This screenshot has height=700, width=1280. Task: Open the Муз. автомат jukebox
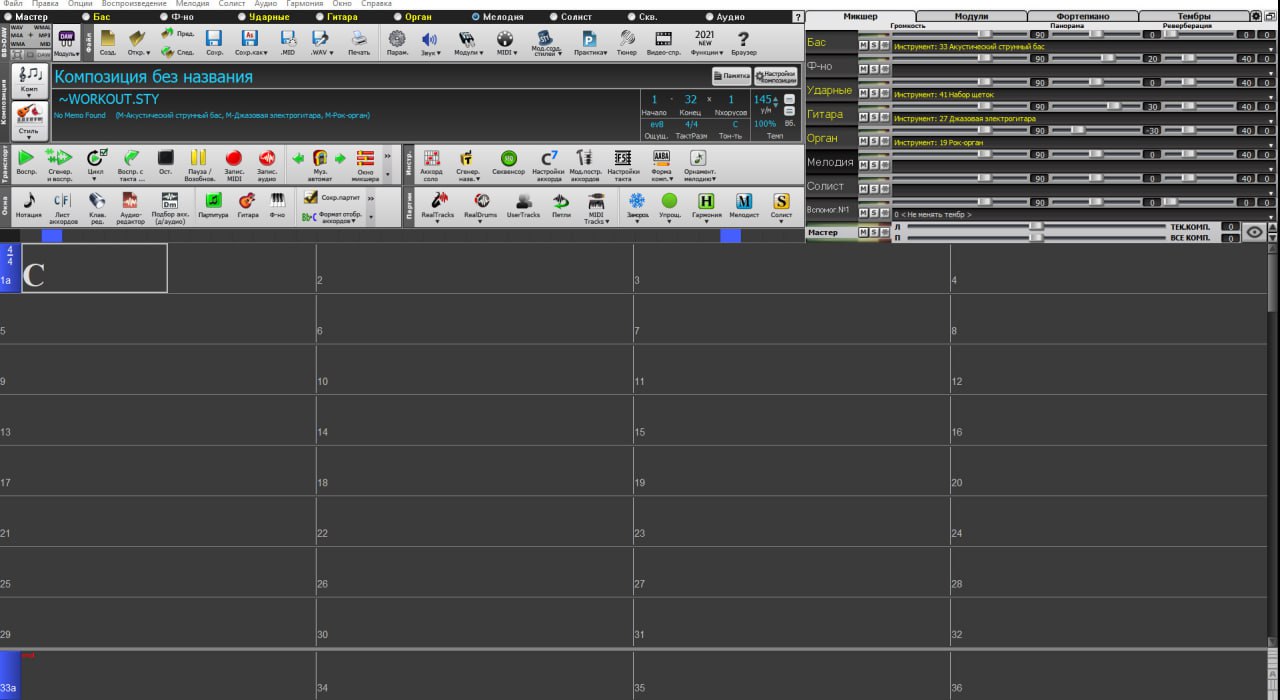click(x=321, y=163)
